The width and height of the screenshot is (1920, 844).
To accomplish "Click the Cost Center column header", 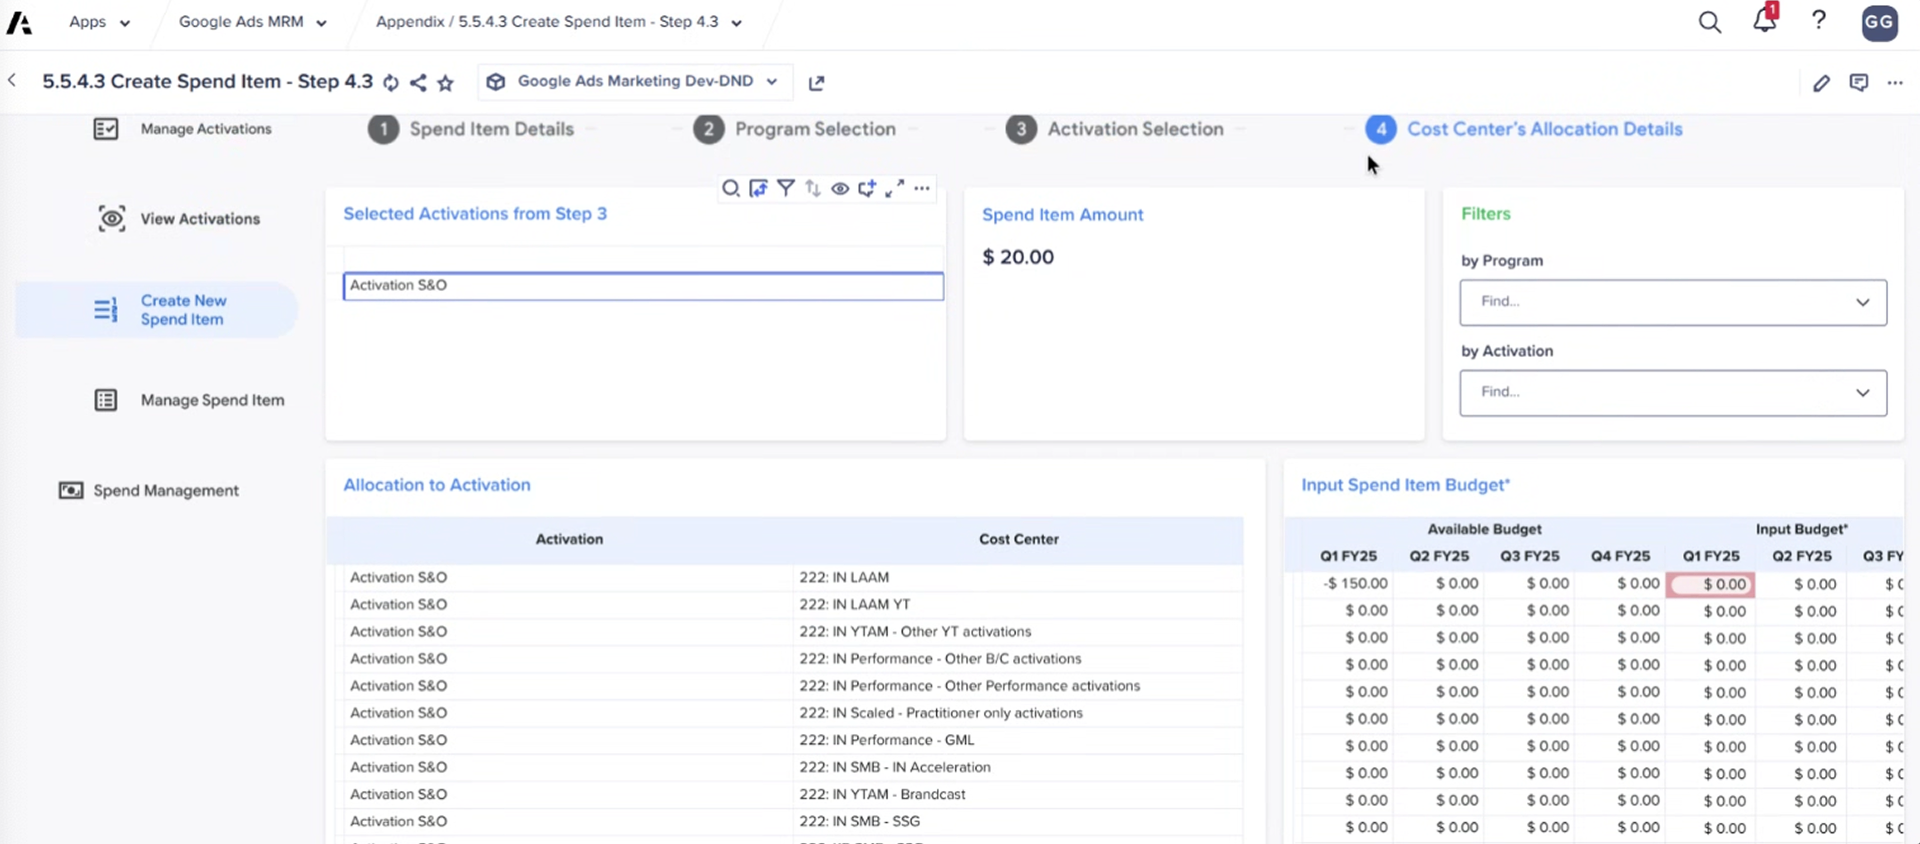I will (x=1018, y=539).
